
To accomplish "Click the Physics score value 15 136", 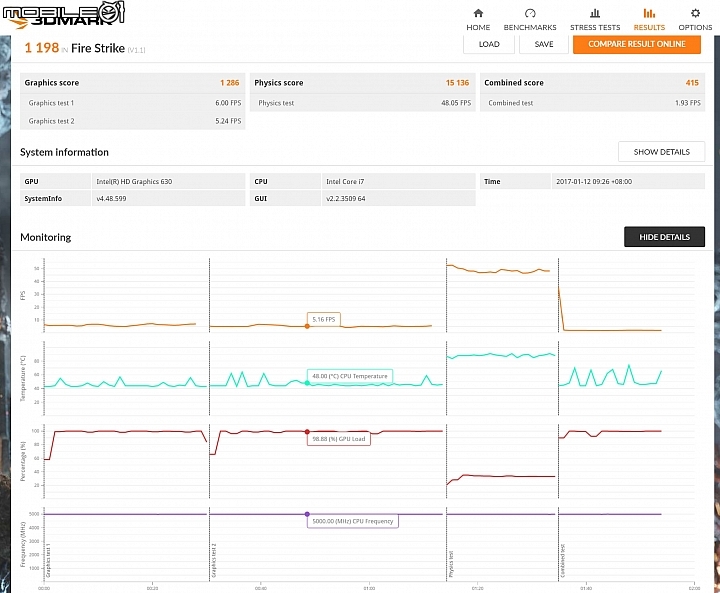I will tap(457, 83).
